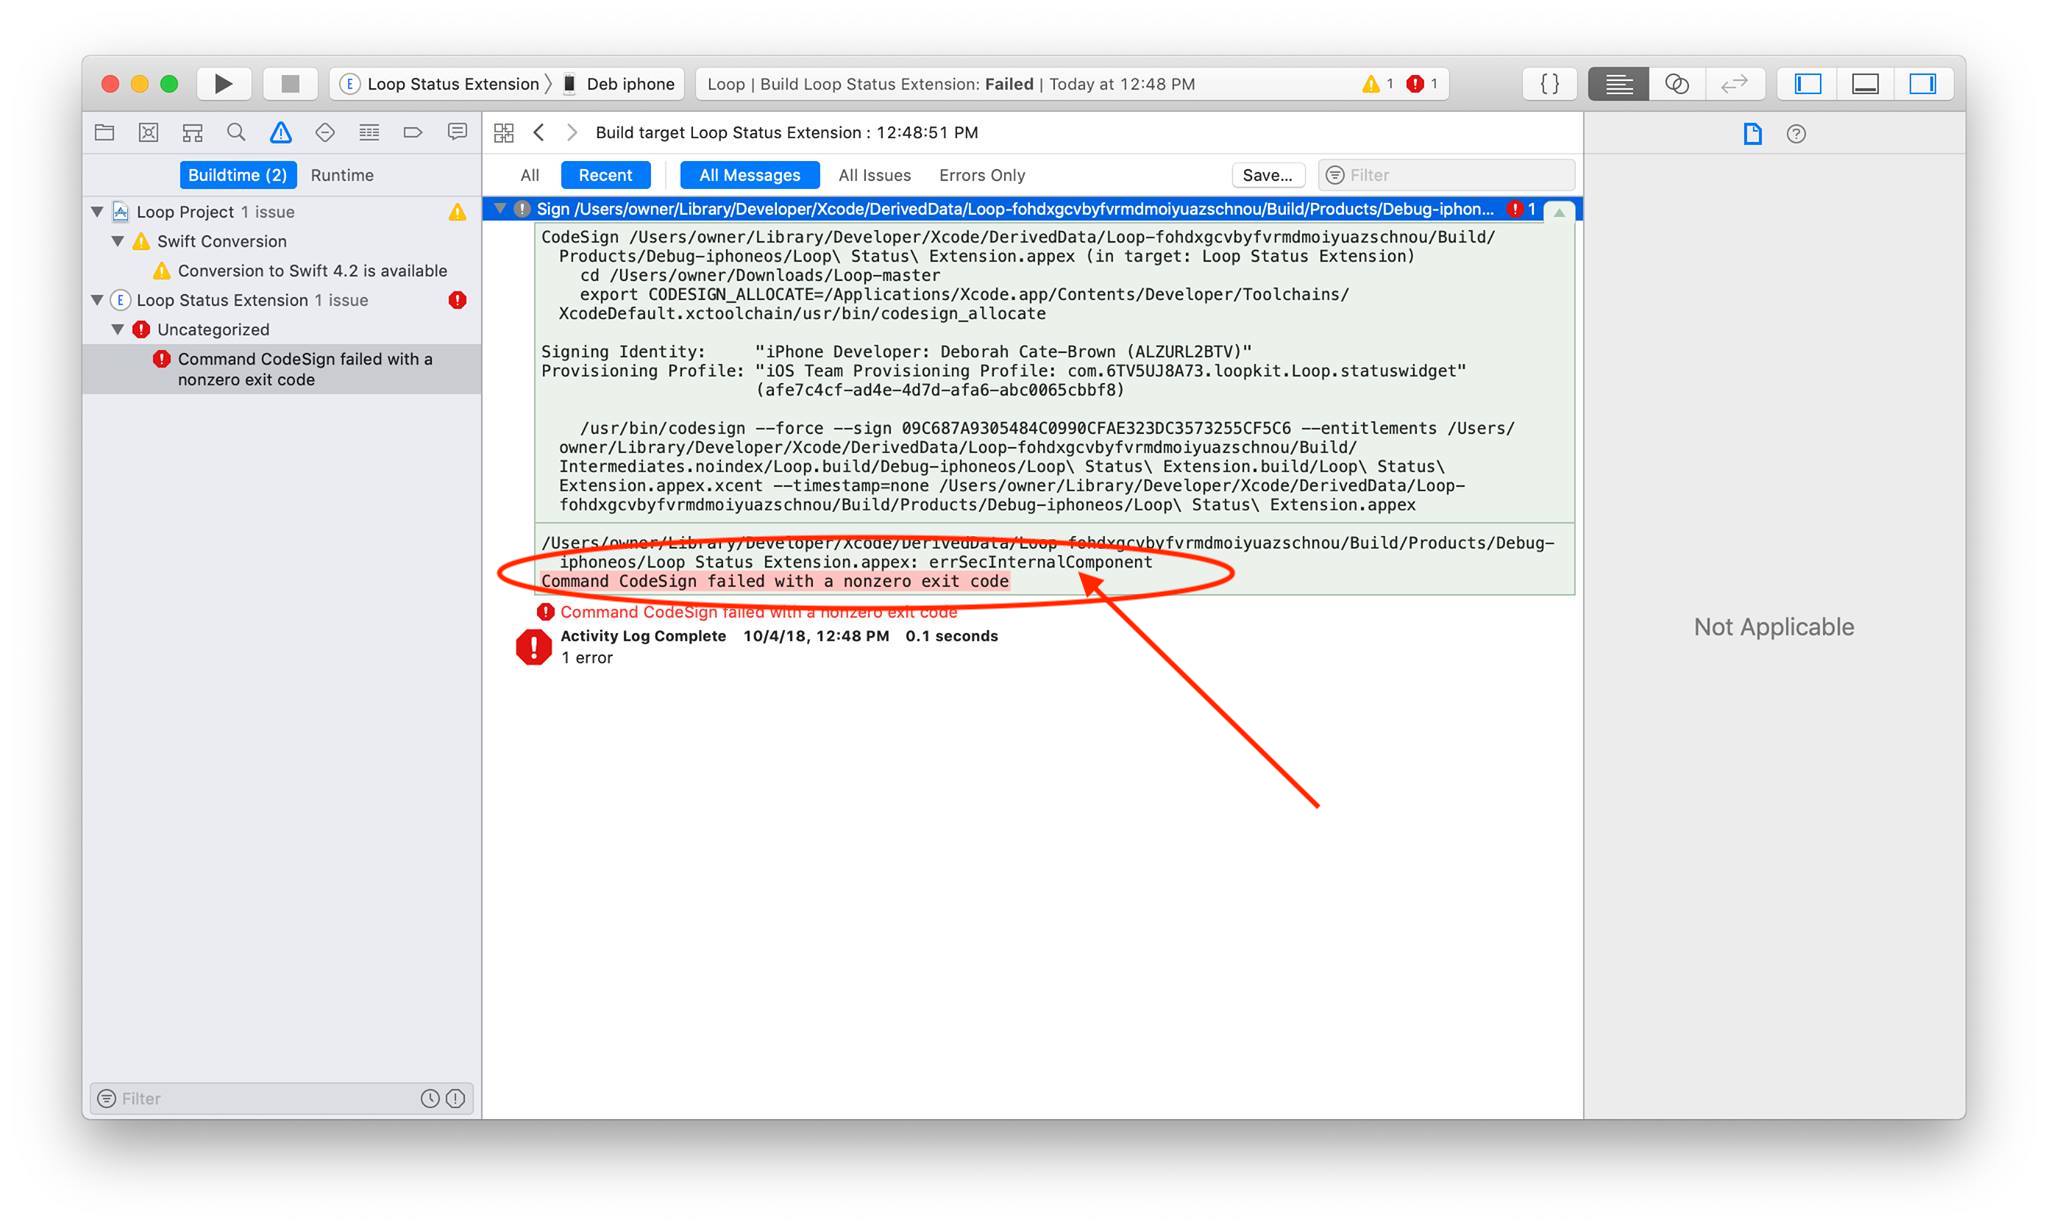Show the Test navigator

click(x=325, y=132)
